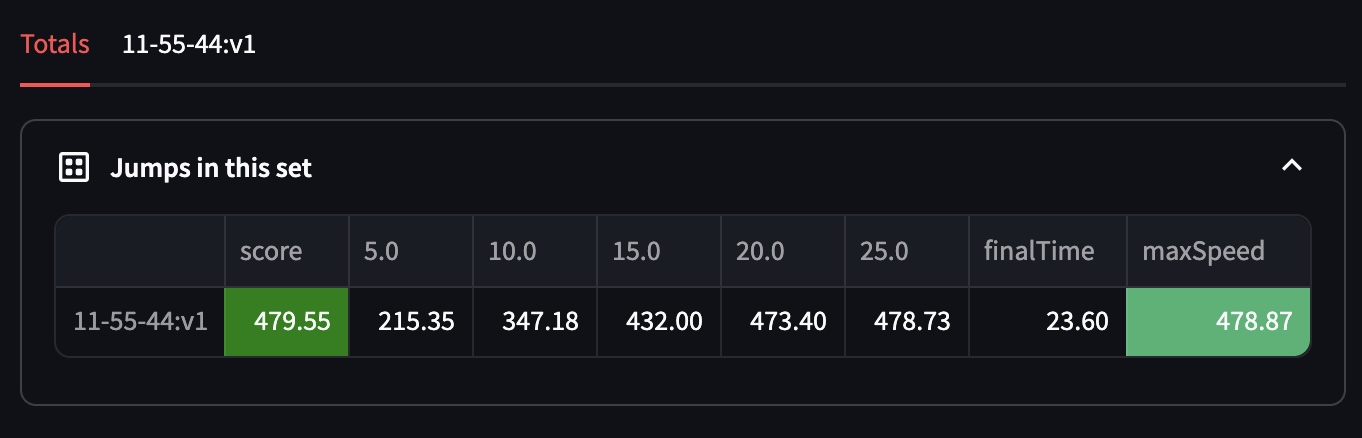The width and height of the screenshot is (1362, 438).
Task: Click the Jumps in this set heading
Action: (x=211, y=168)
